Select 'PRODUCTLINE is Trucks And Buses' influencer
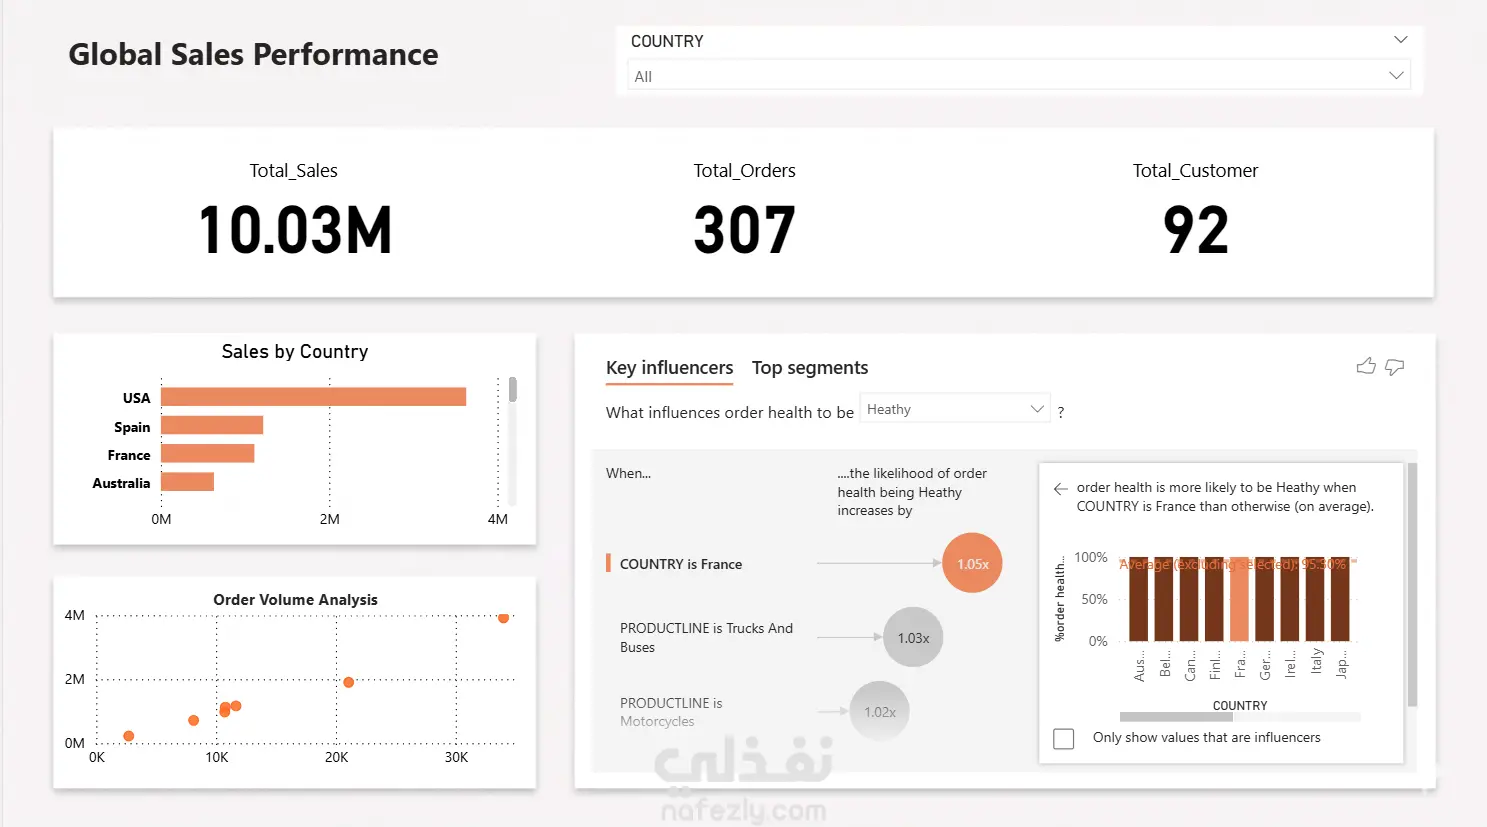The height and width of the screenshot is (827, 1487). [706, 637]
